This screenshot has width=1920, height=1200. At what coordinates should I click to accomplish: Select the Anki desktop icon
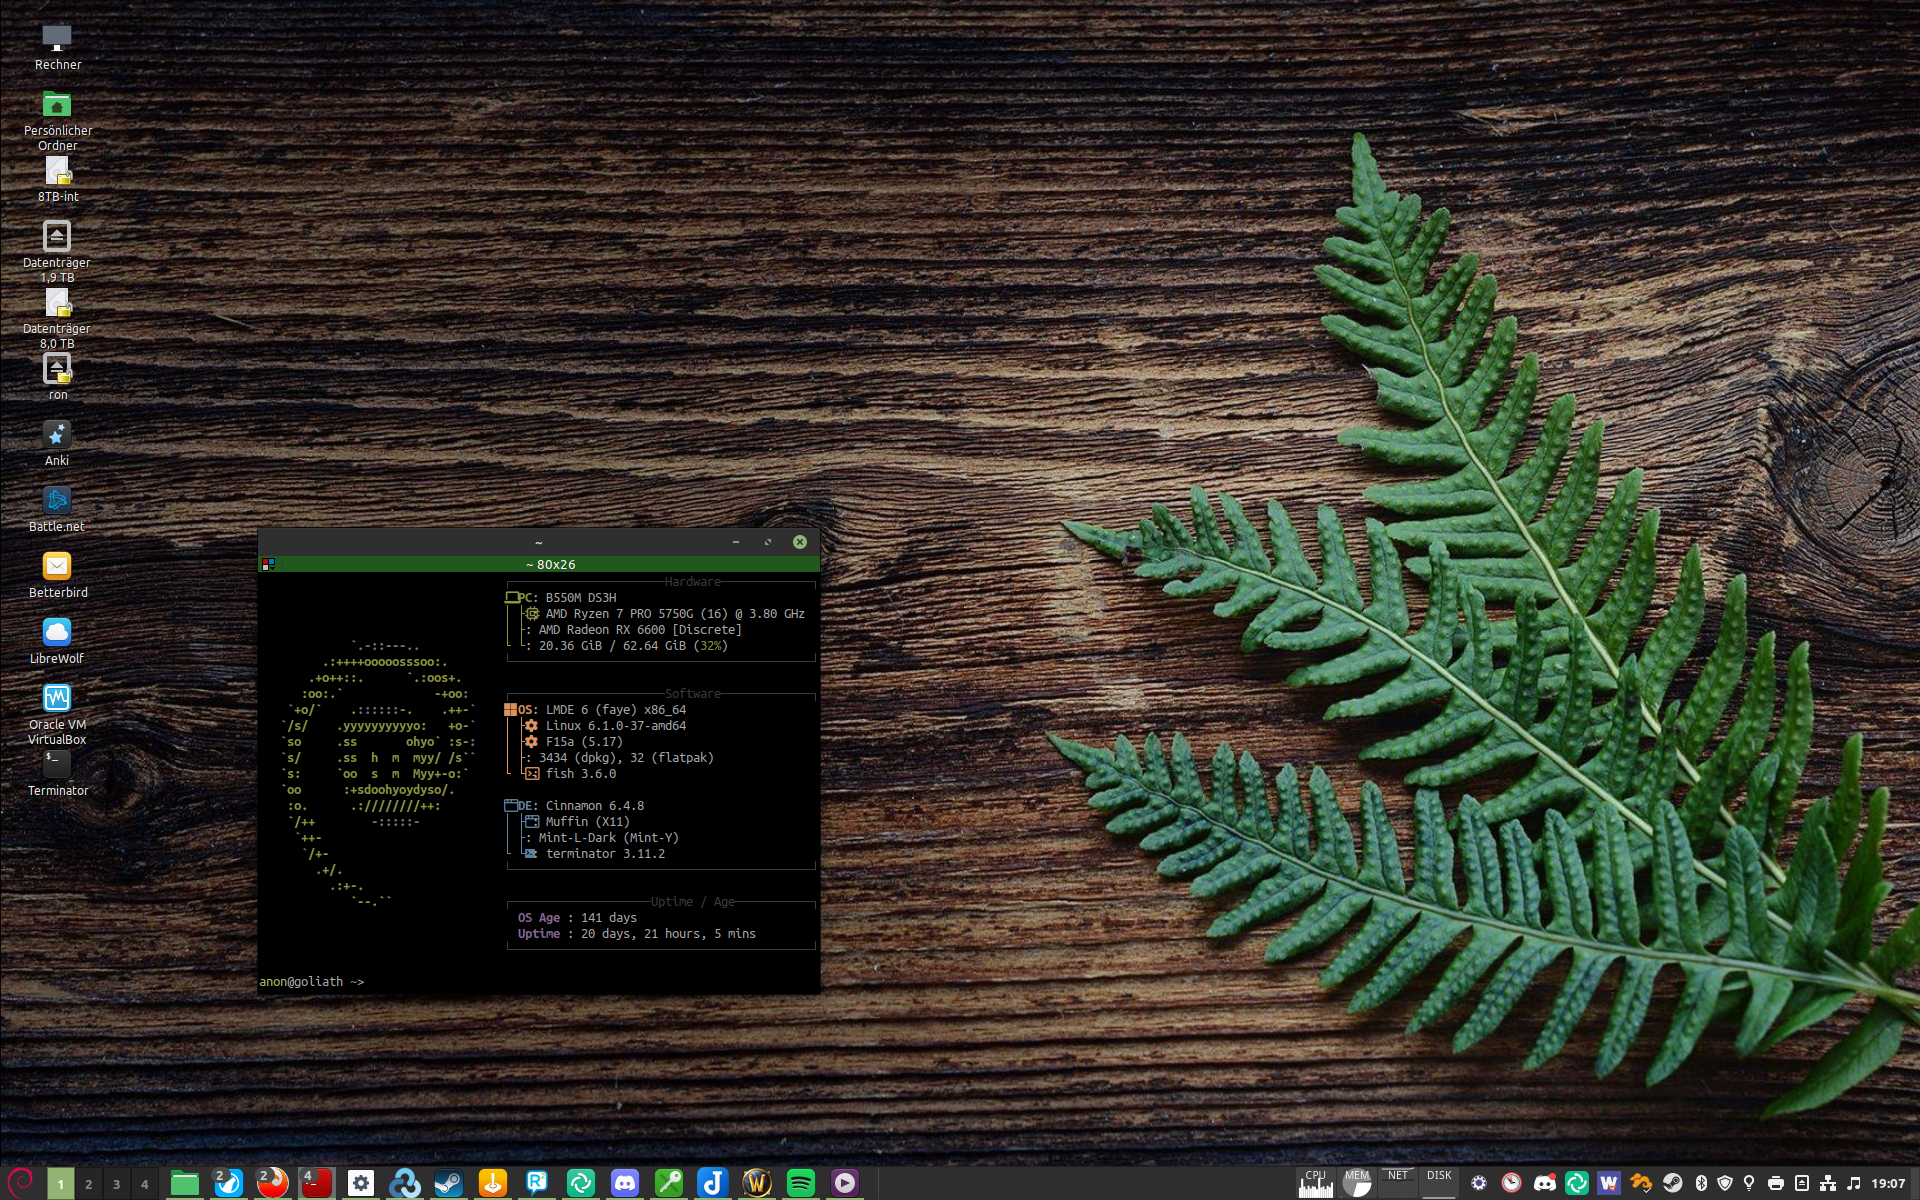point(57,444)
